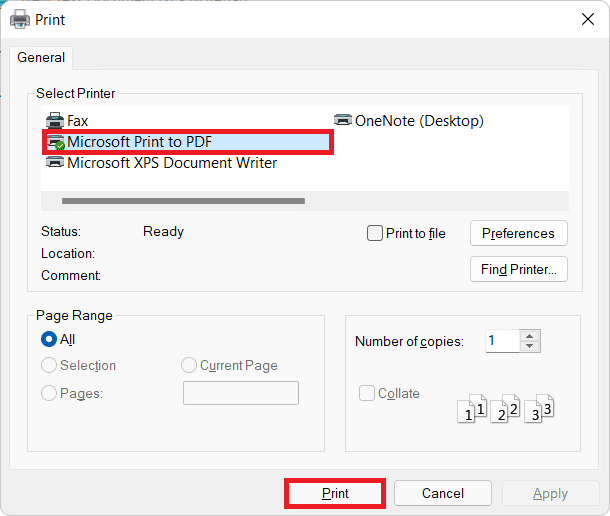Viewport: 610px width, 516px height.
Task: Select the Microsoft XPS Document Writer label
Action: point(172,163)
